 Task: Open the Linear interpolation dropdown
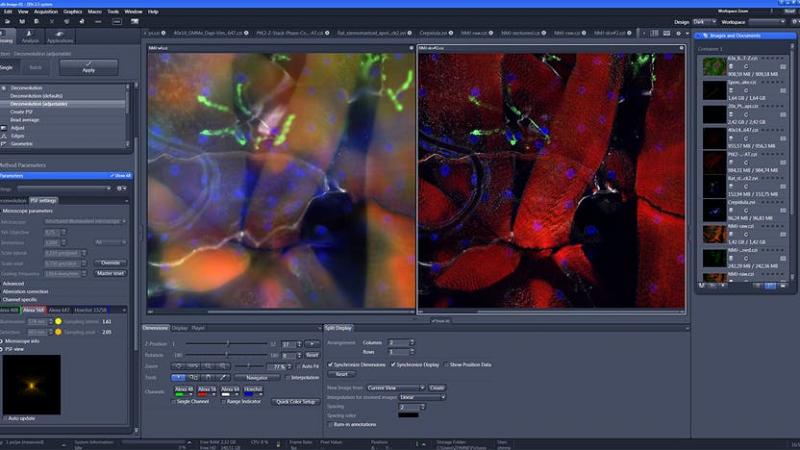coord(422,397)
